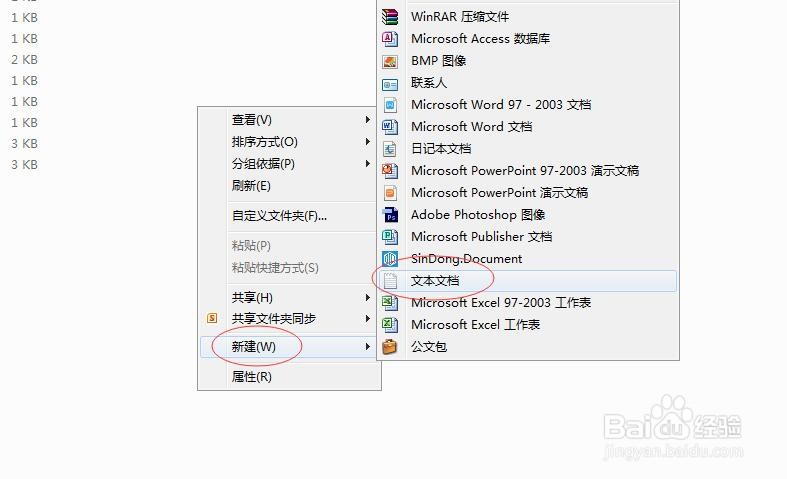
Task: Click the Microsoft Access database icon
Action: [390, 39]
